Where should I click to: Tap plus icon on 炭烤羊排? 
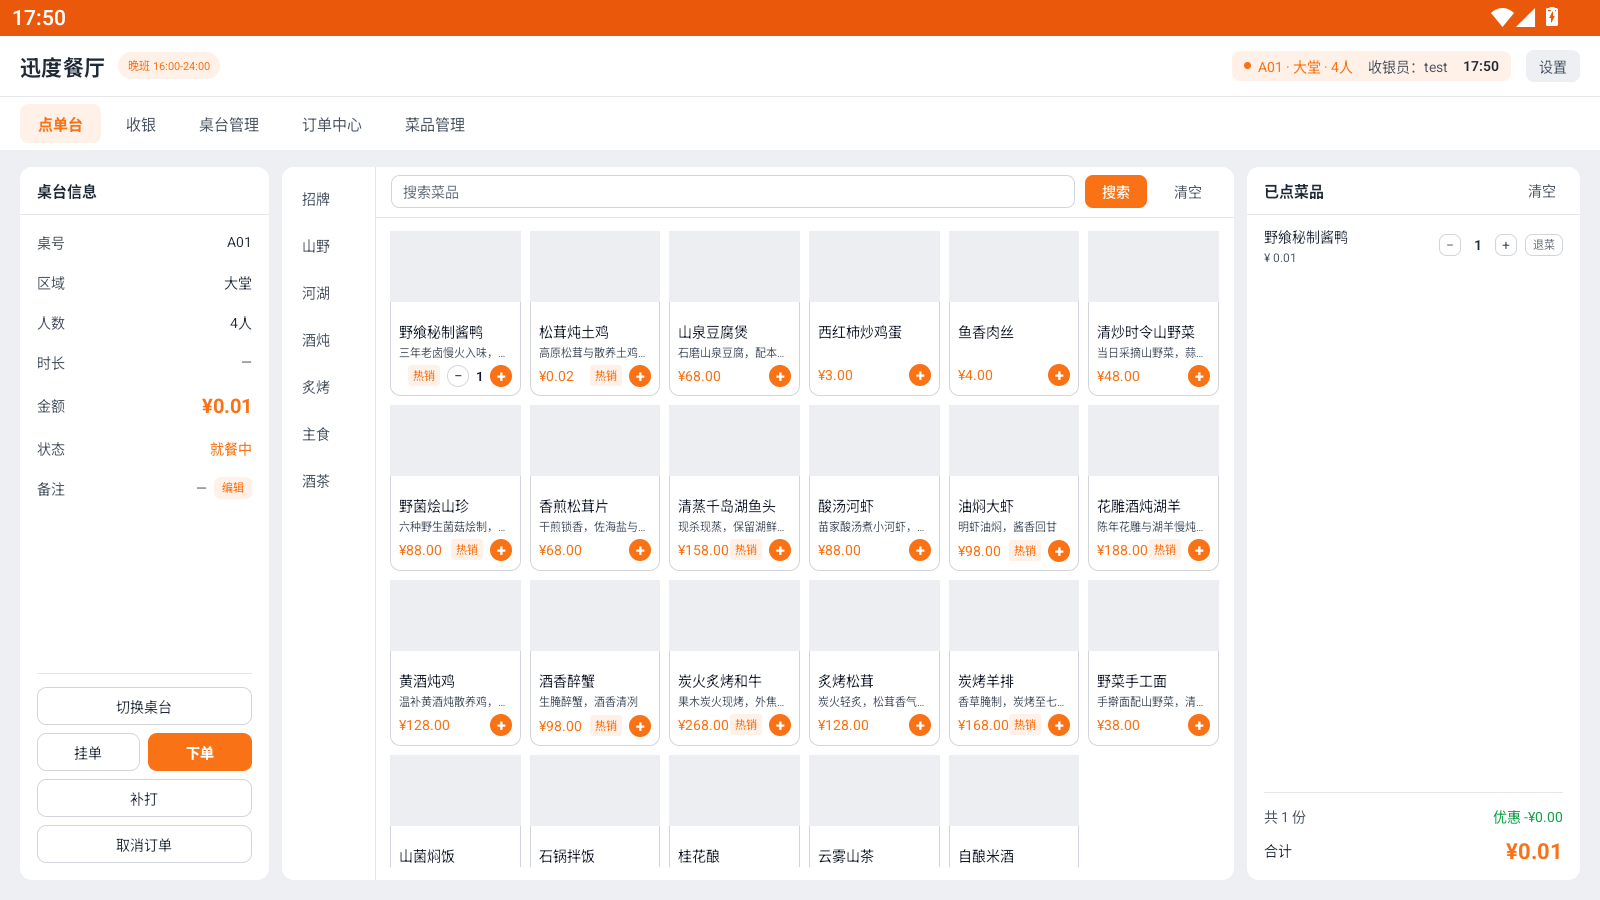1059,725
